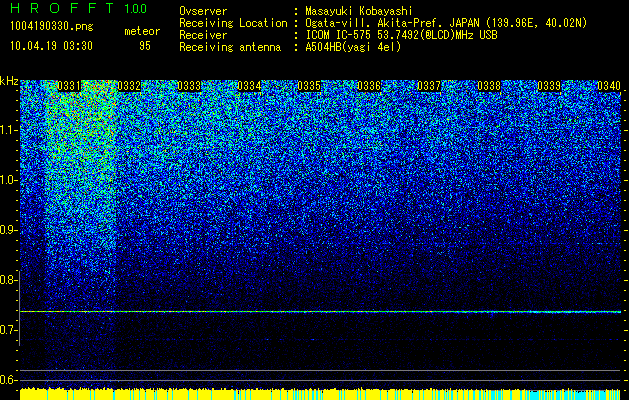The width and height of the screenshot is (629, 400).
Task: Click the HROFFT title text
Action: tap(62, 8)
